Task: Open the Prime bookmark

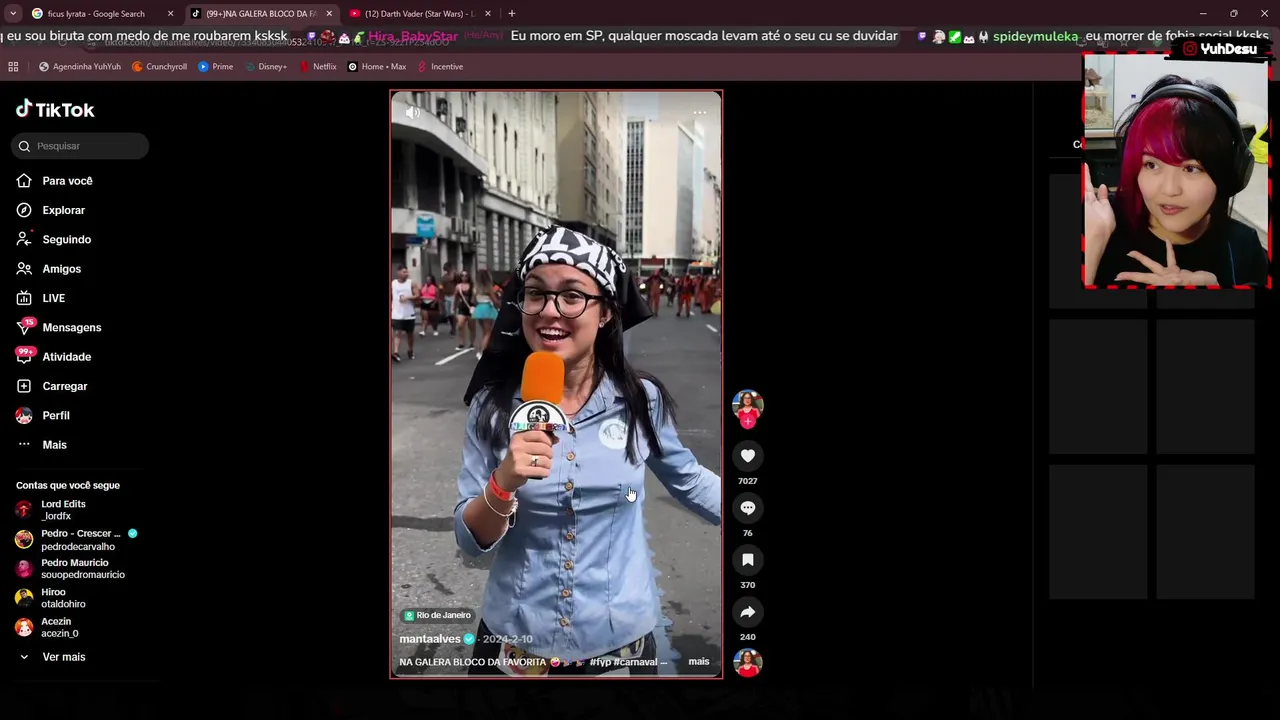Action: [216, 67]
